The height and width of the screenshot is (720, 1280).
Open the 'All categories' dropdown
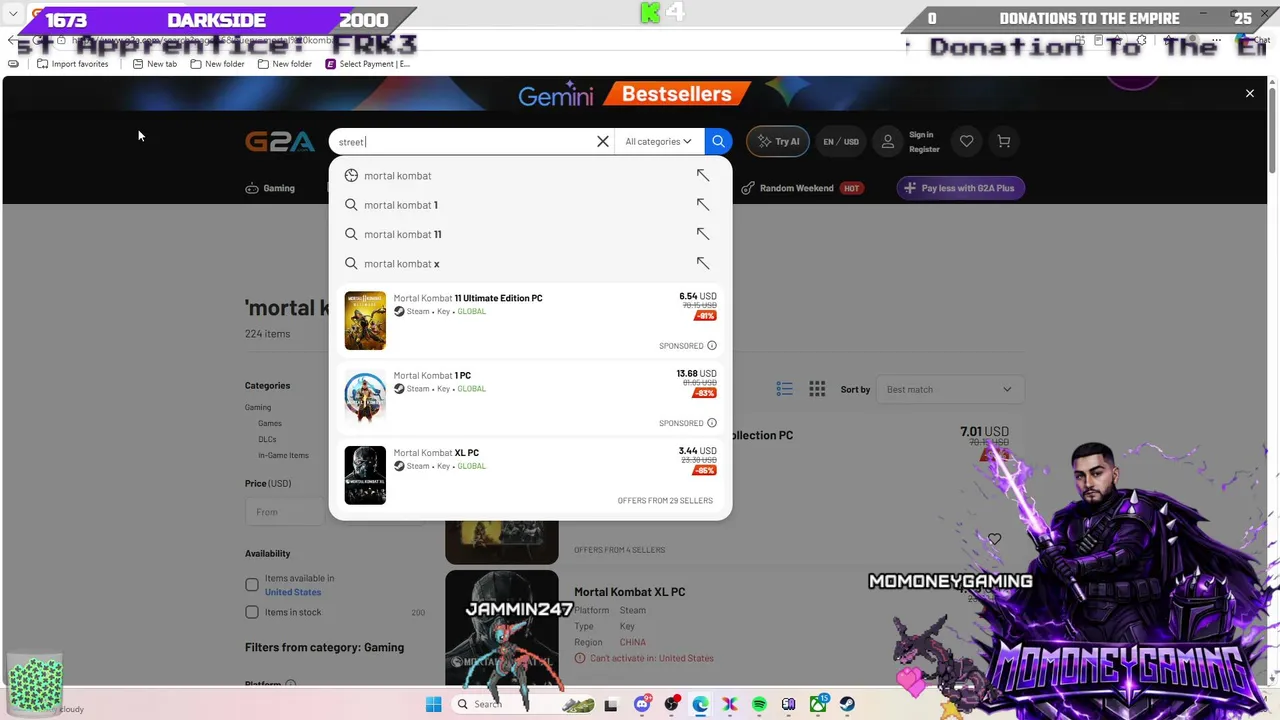click(658, 142)
